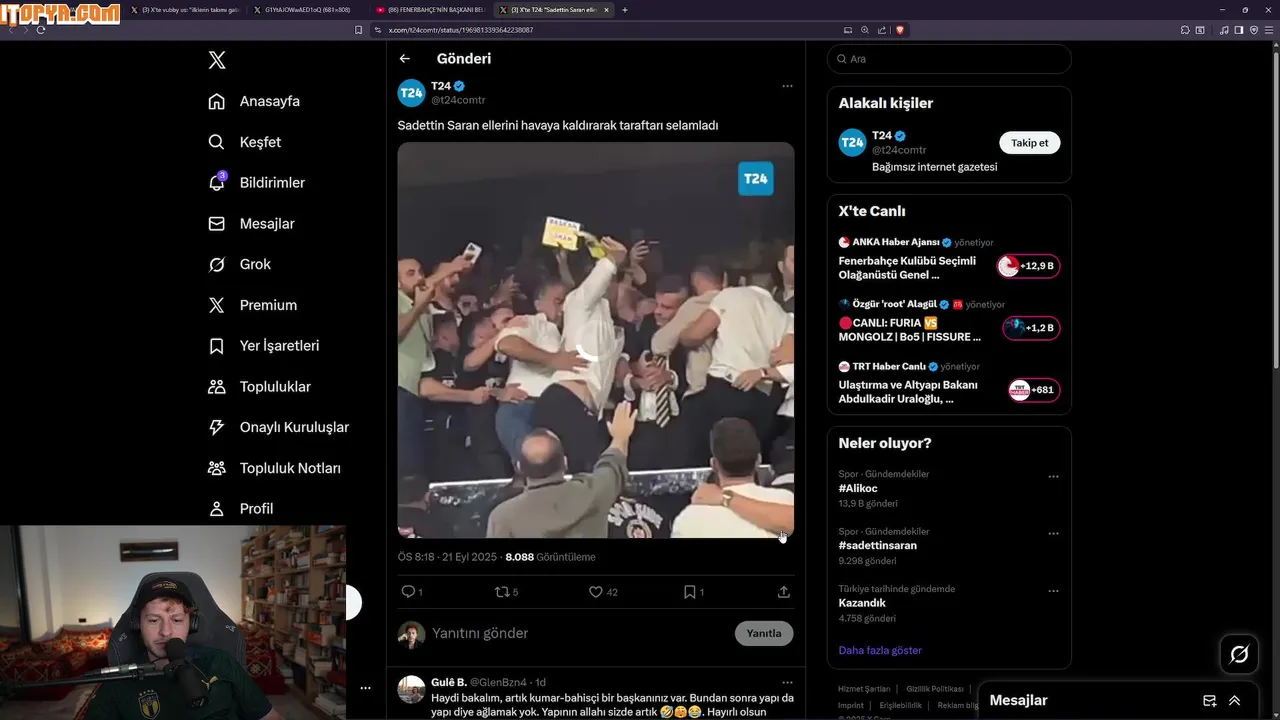Open the Premium page

253,305
